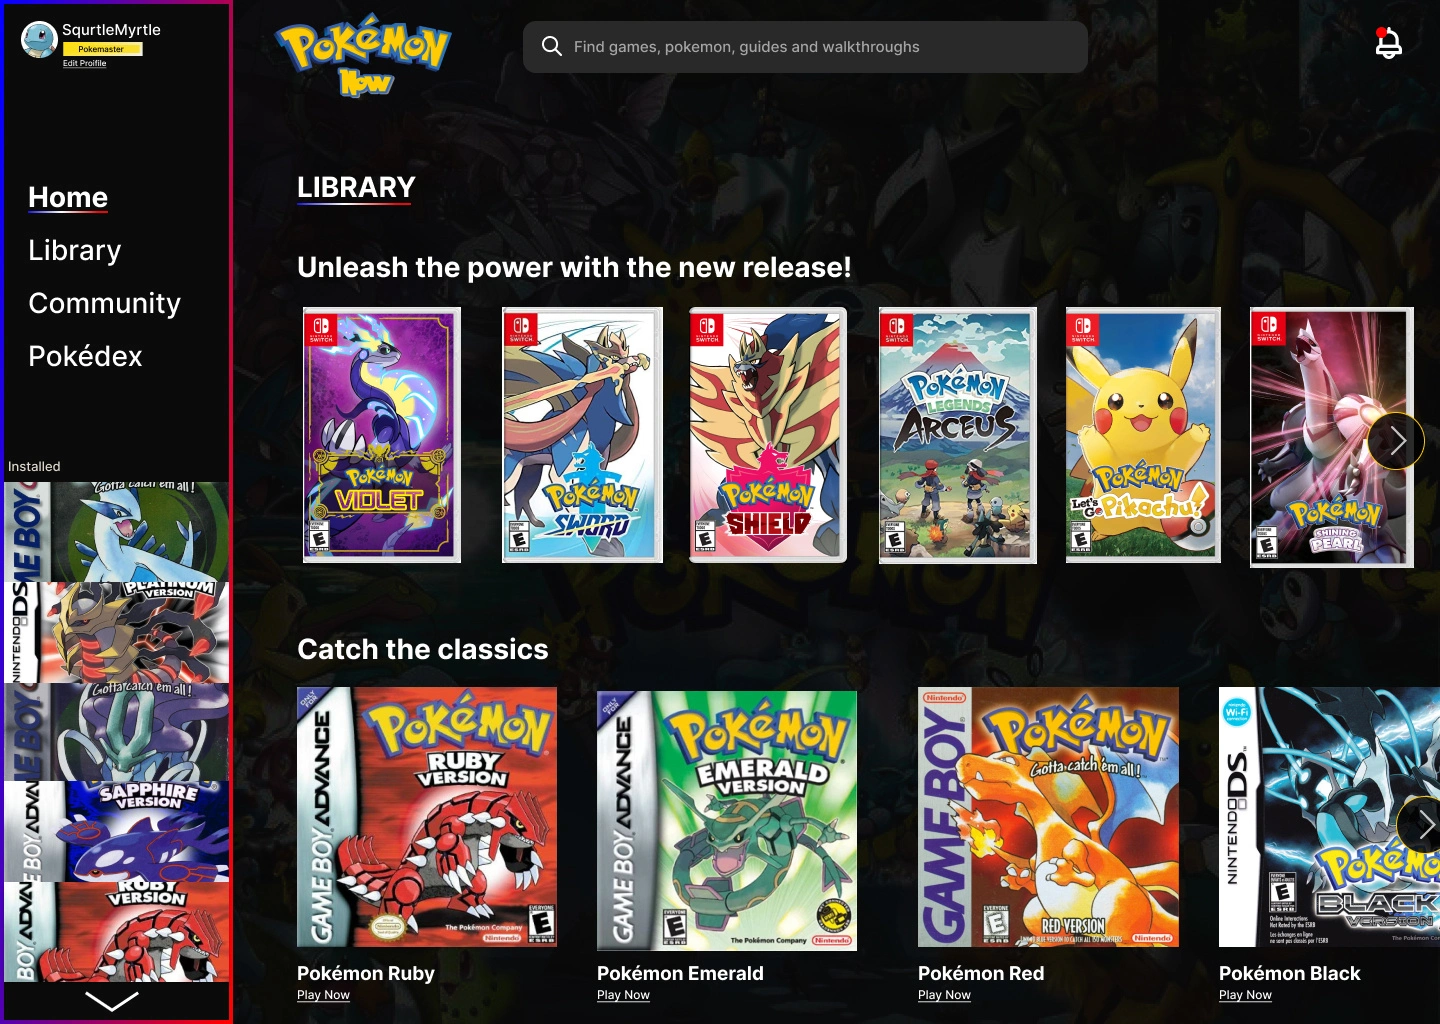The width and height of the screenshot is (1440, 1024).
Task: Advance the classics carousel arrow
Action: (x=1424, y=825)
